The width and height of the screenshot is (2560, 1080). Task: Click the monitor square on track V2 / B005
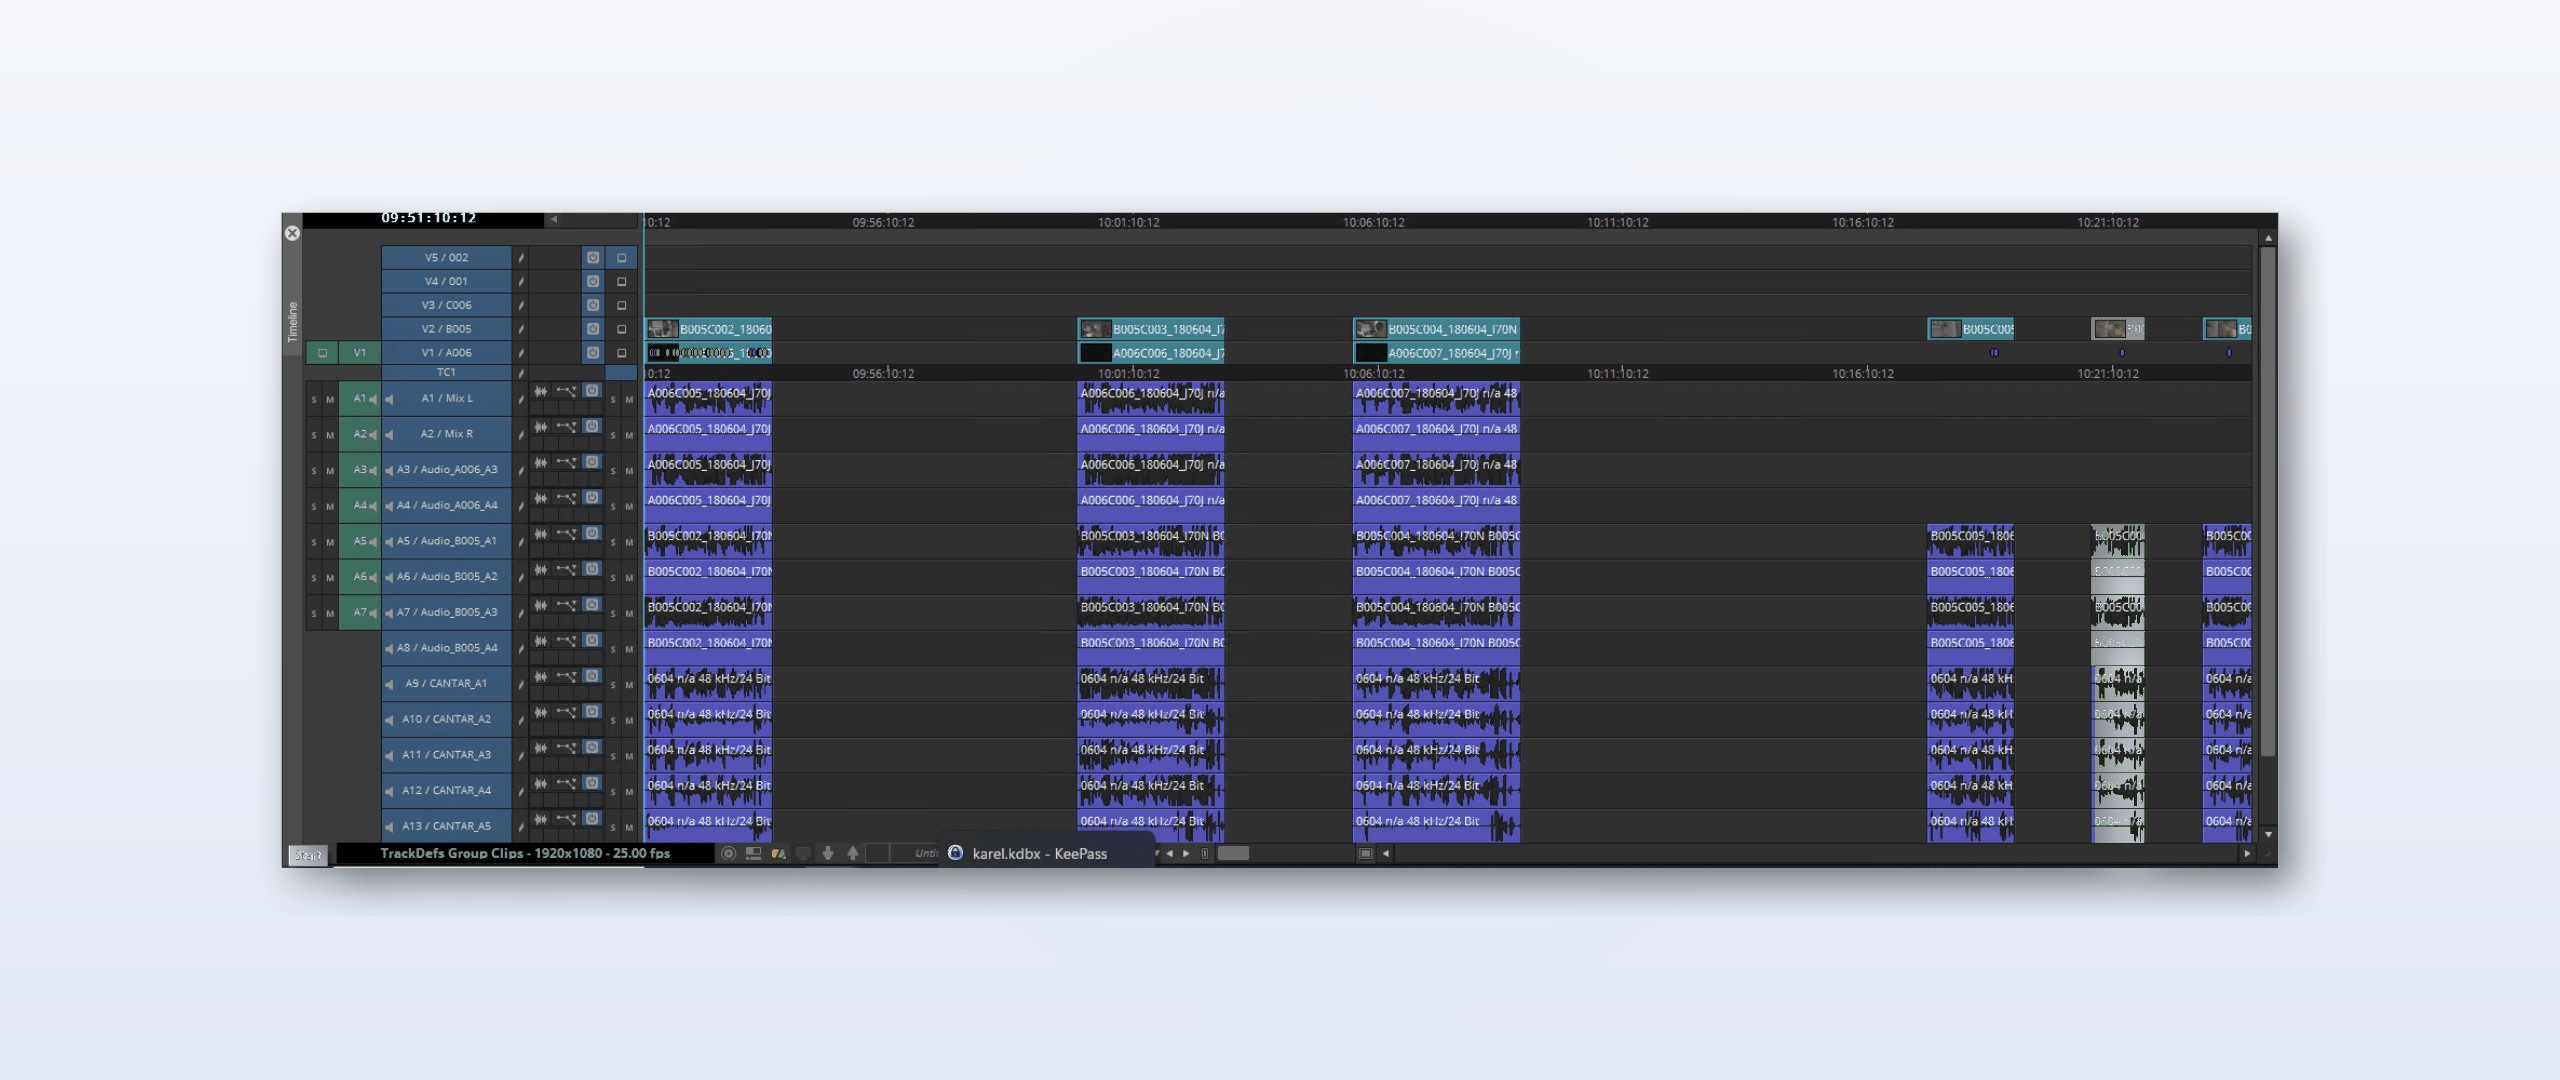(621, 329)
